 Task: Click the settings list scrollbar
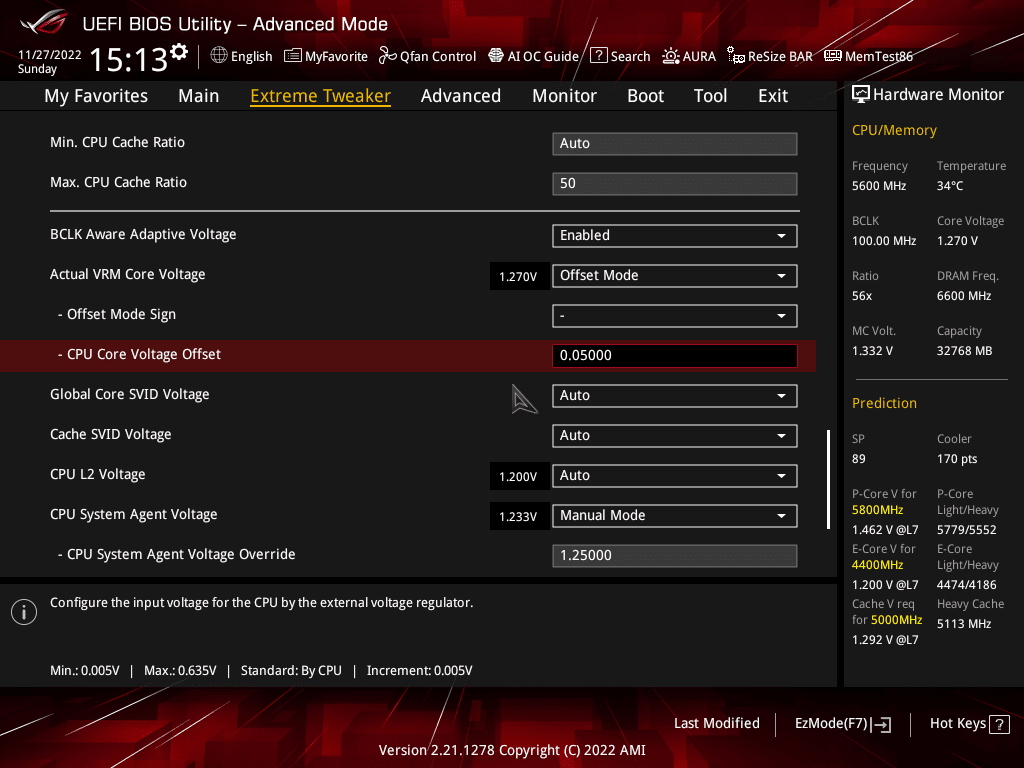click(828, 479)
